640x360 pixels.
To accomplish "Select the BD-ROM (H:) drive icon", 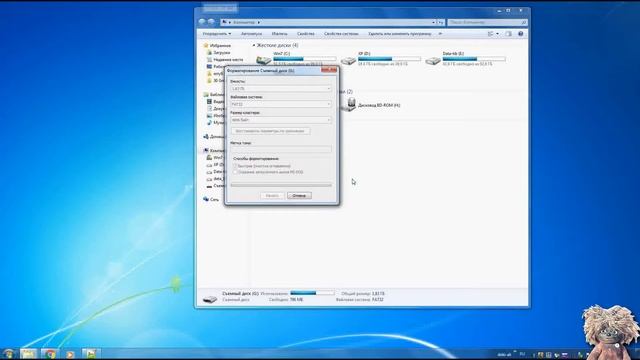I will pos(349,104).
